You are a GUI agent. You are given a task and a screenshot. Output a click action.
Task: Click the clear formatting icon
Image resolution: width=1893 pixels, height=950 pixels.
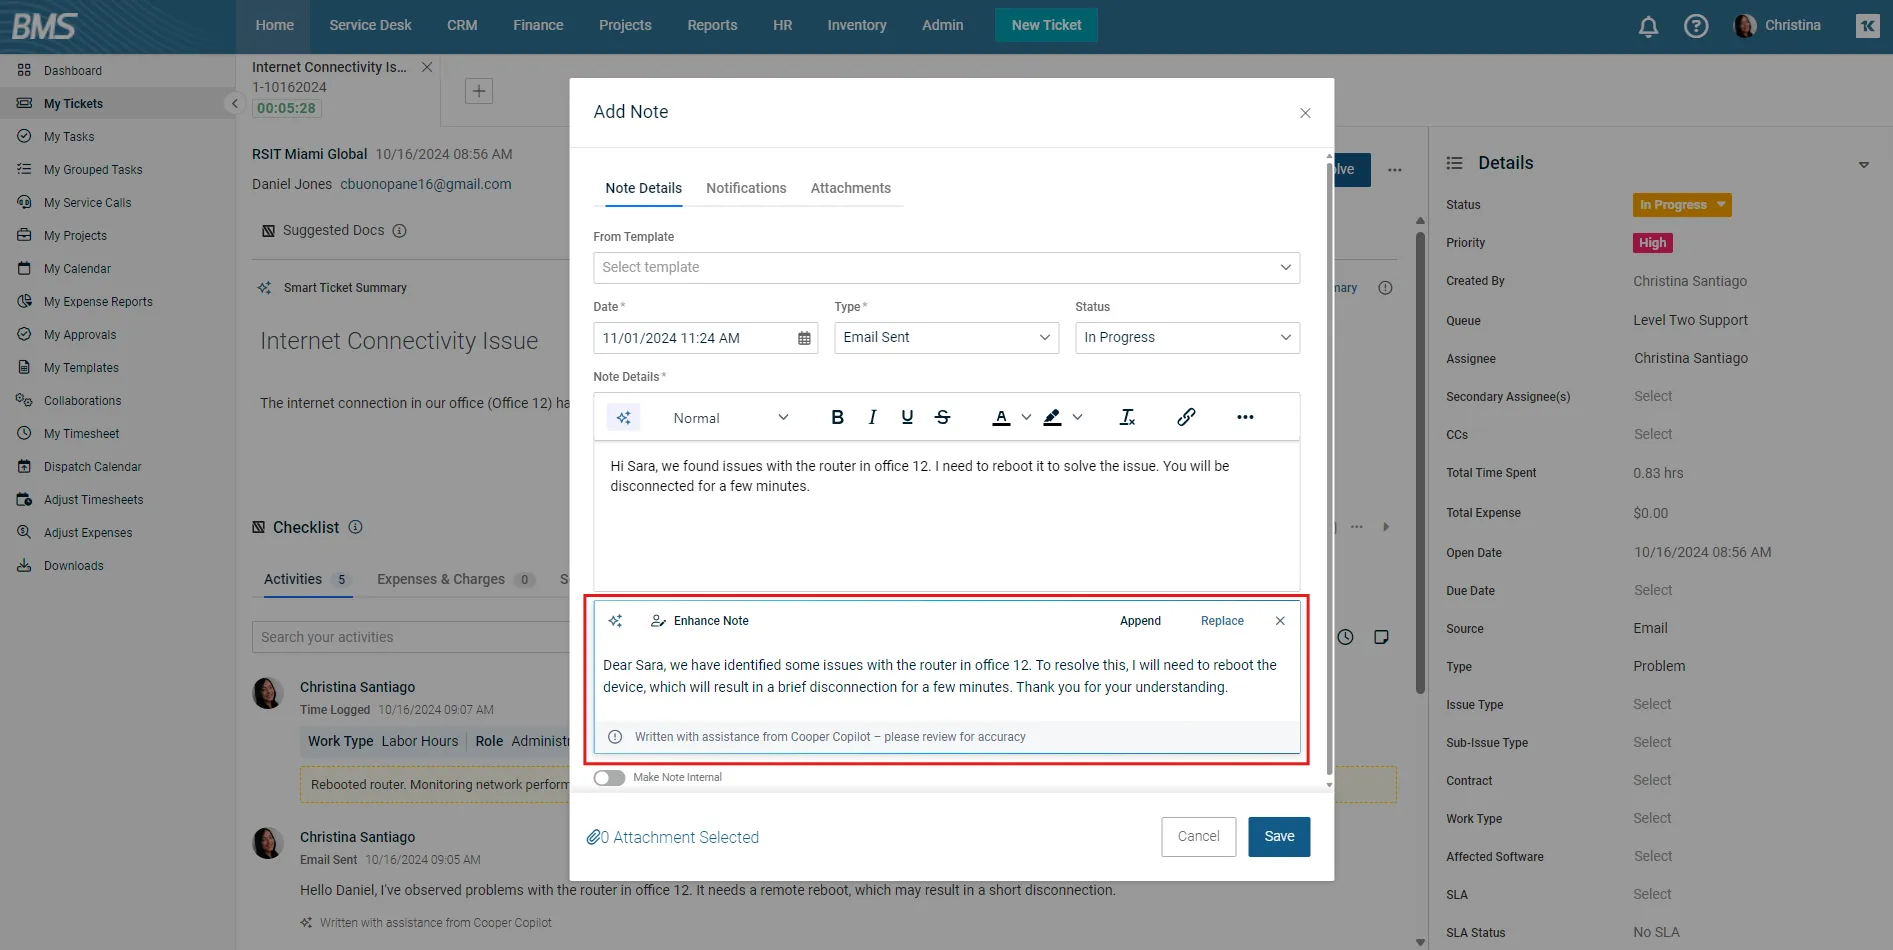click(x=1127, y=417)
